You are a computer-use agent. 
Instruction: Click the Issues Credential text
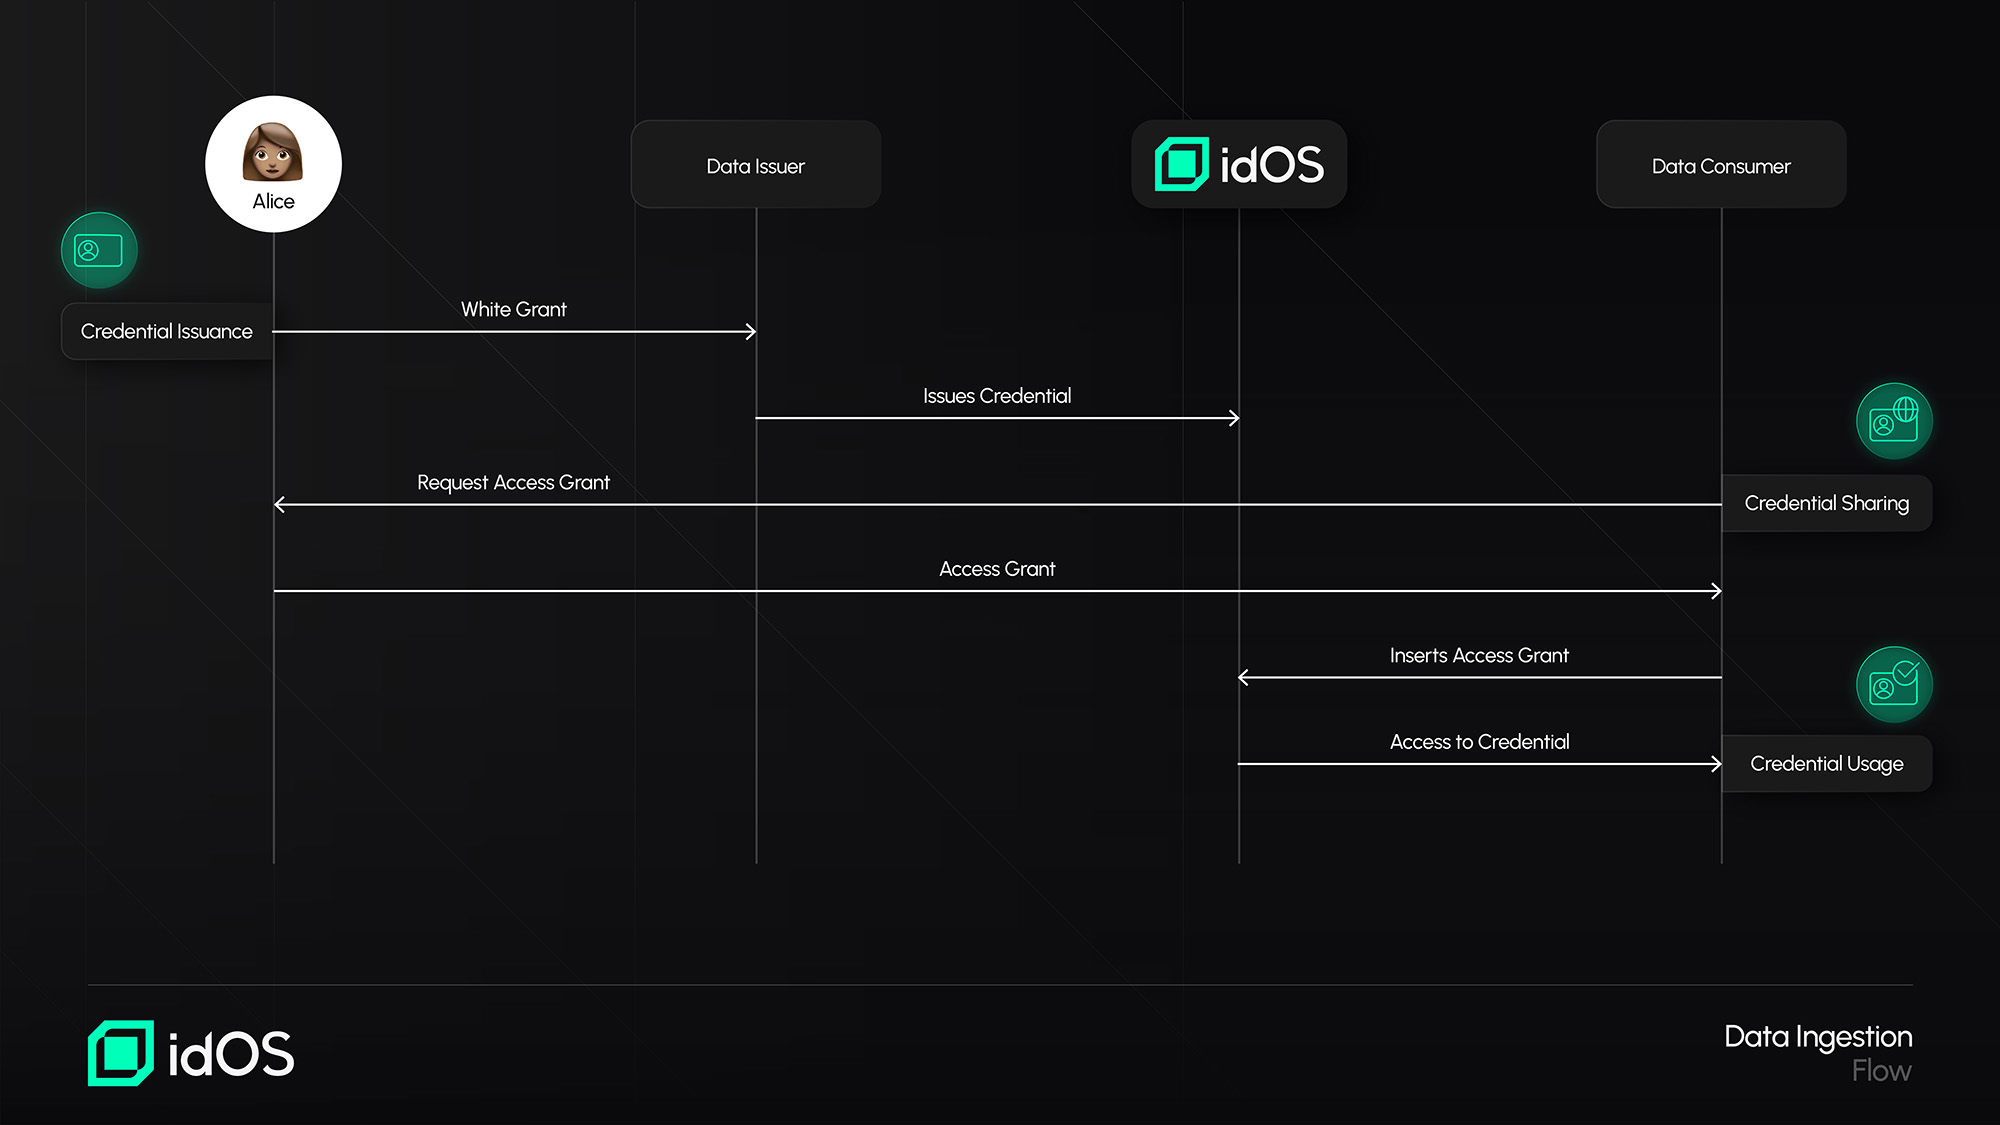(996, 396)
